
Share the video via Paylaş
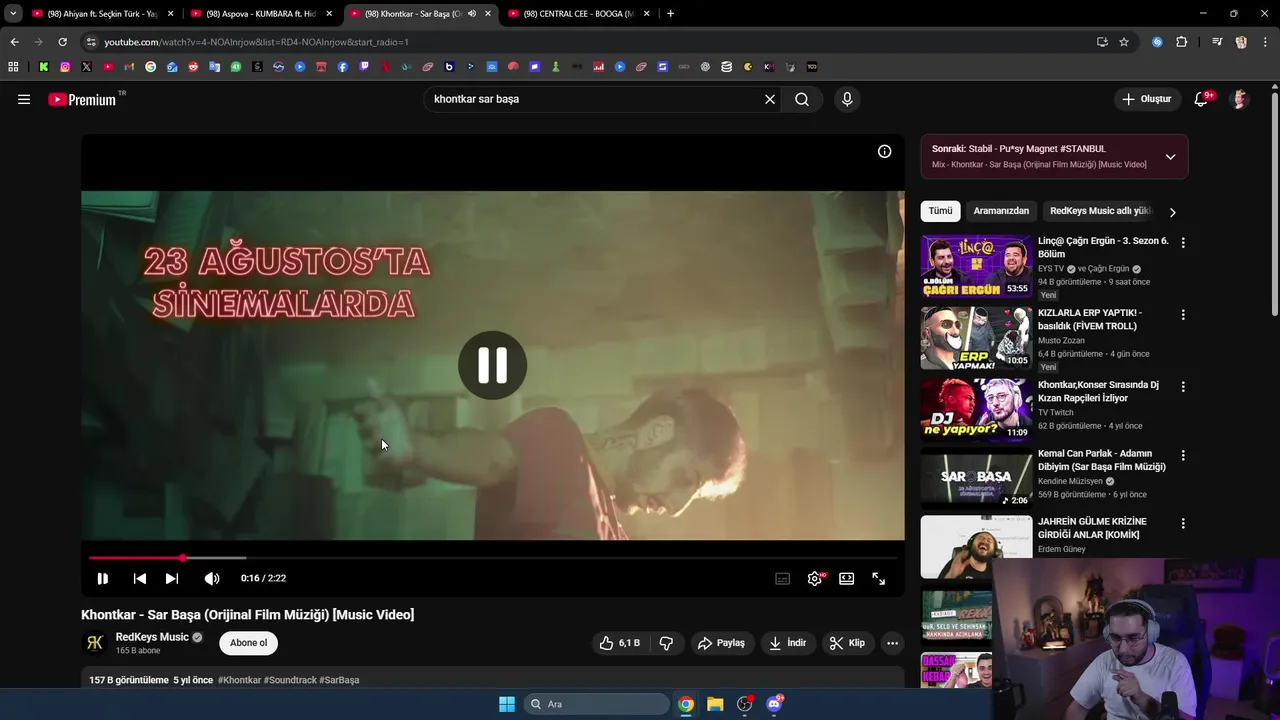(721, 643)
